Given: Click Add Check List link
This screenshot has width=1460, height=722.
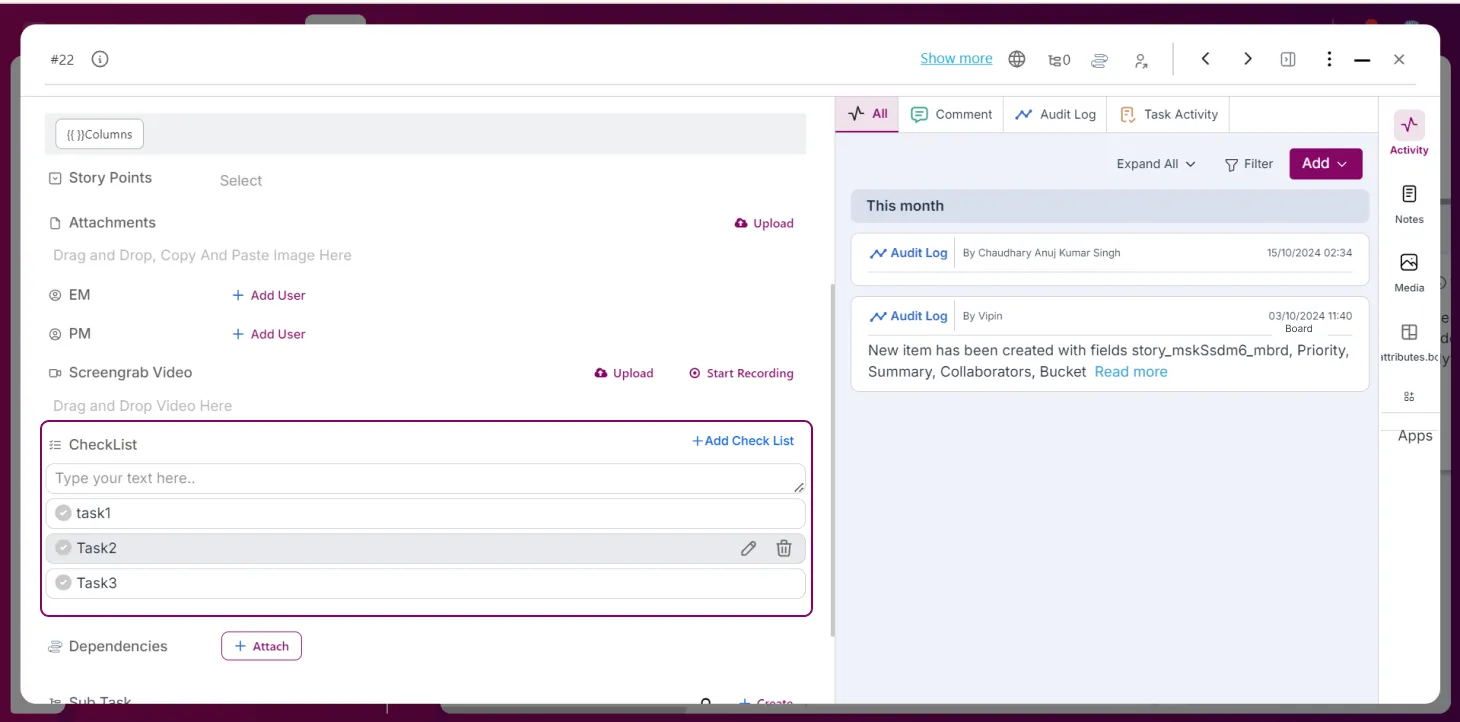Looking at the screenshot, I should pyautogui.click(x=743, y=441).
